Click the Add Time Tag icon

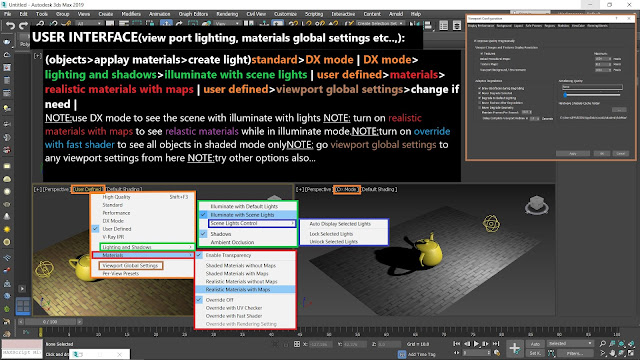[402, 354]
